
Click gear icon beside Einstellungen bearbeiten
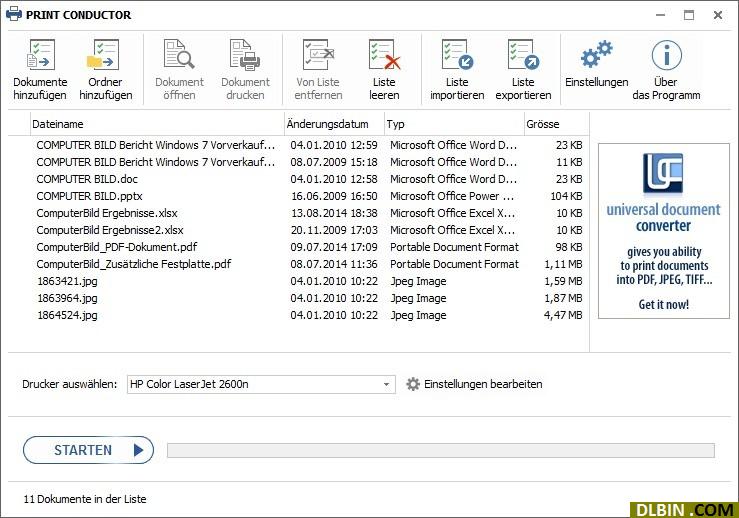[x=413, y=384]
